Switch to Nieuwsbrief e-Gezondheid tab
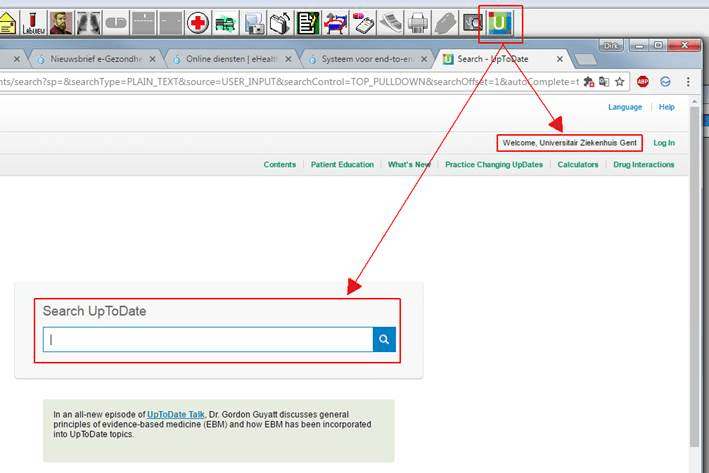Screen dimensions: 709x473 pos(95,59)
